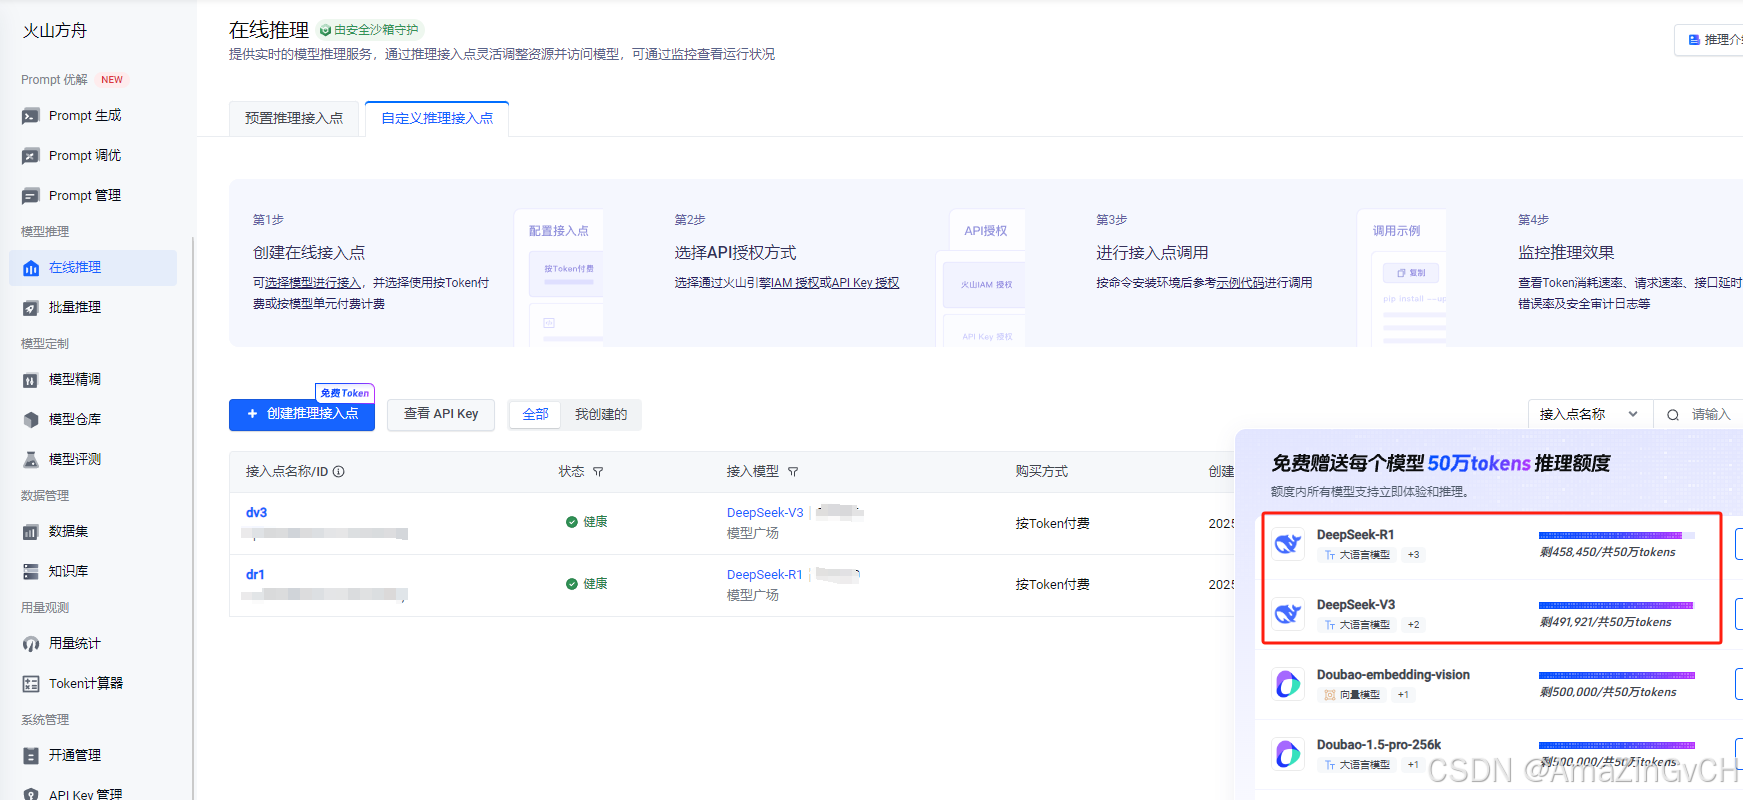
Task: Click 查看 API Key button
Action: click(x=441, y=415)
